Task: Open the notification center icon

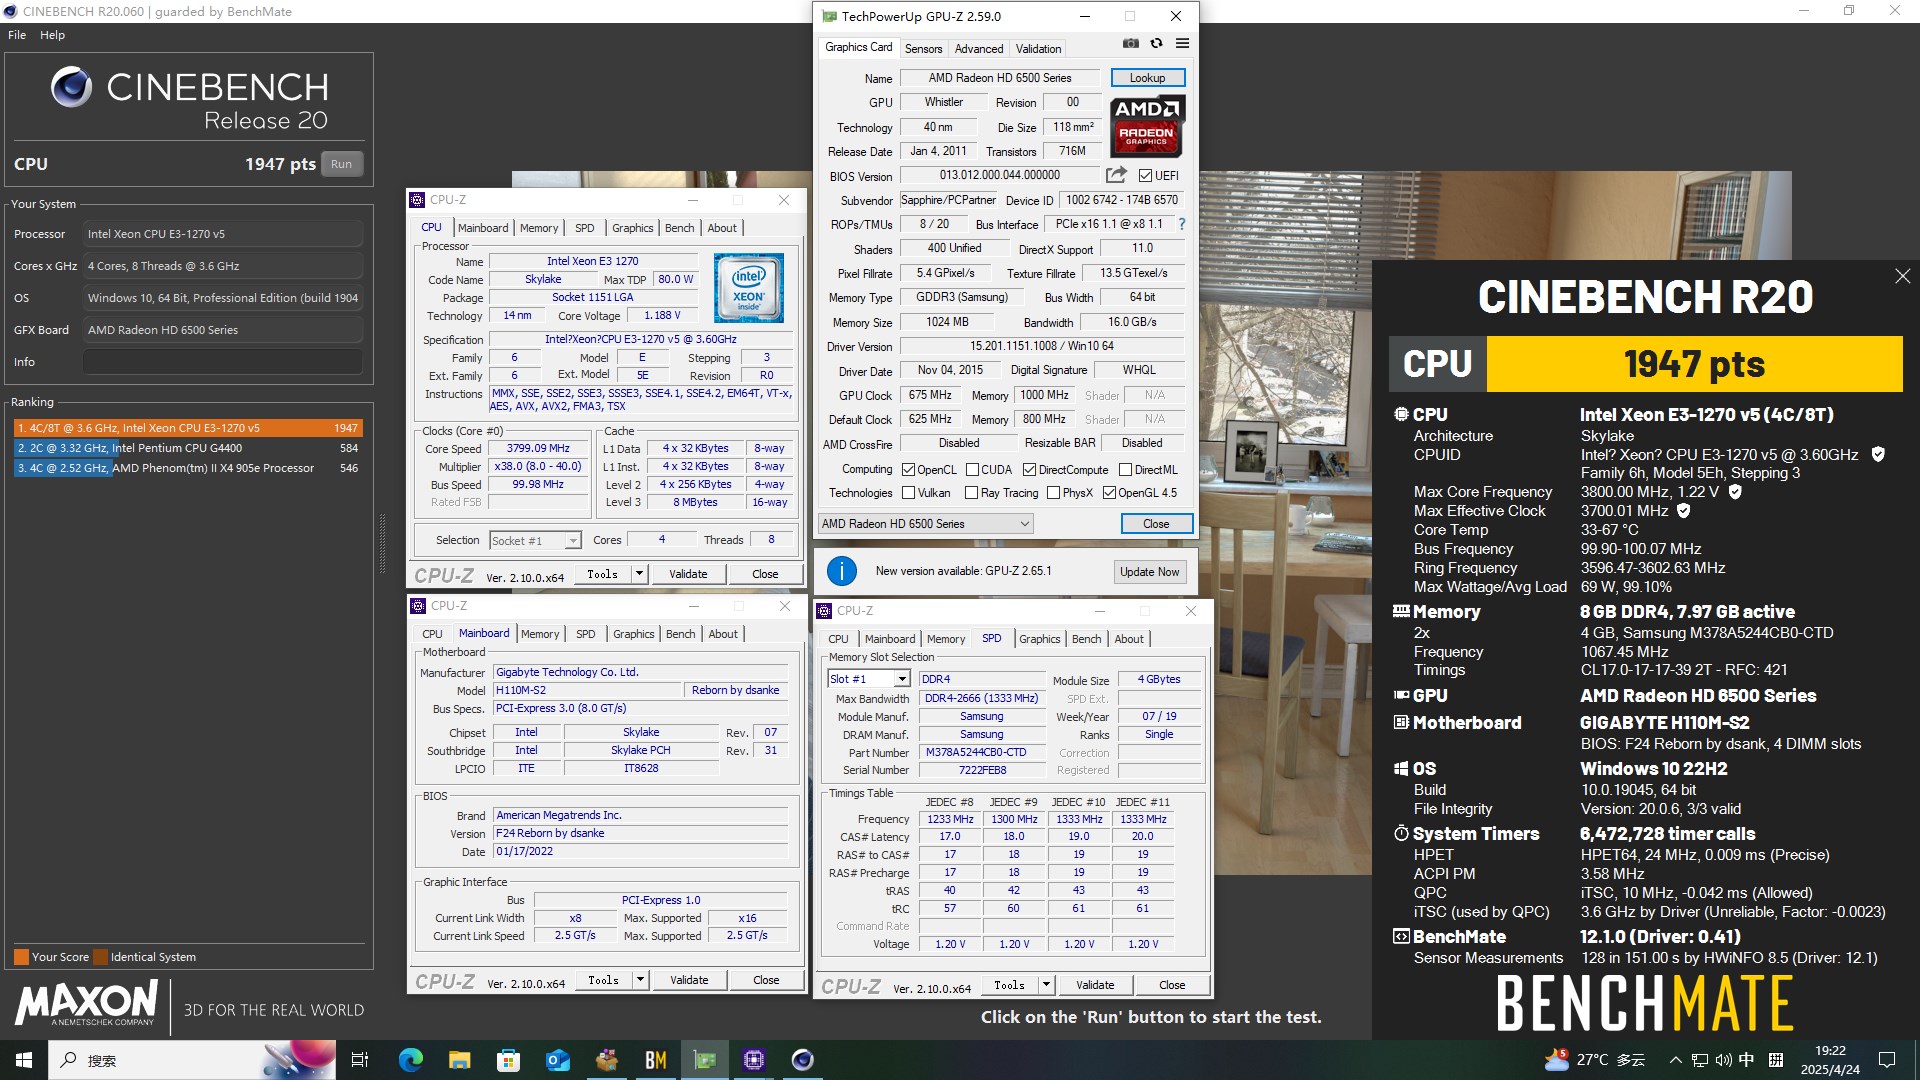Action: coord(1887,1060)
